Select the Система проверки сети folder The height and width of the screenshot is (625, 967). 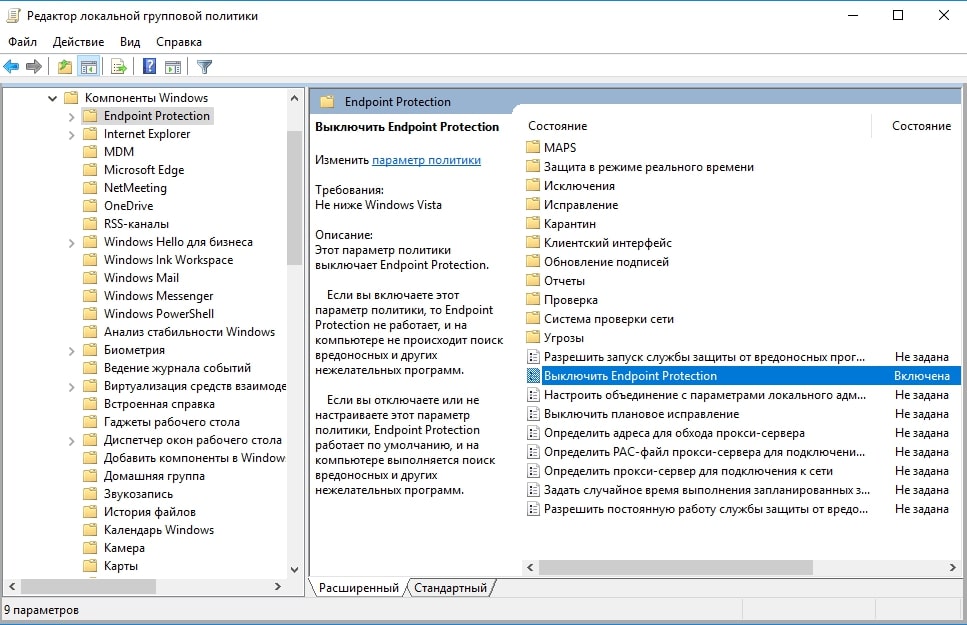click(x=609, y=318)
